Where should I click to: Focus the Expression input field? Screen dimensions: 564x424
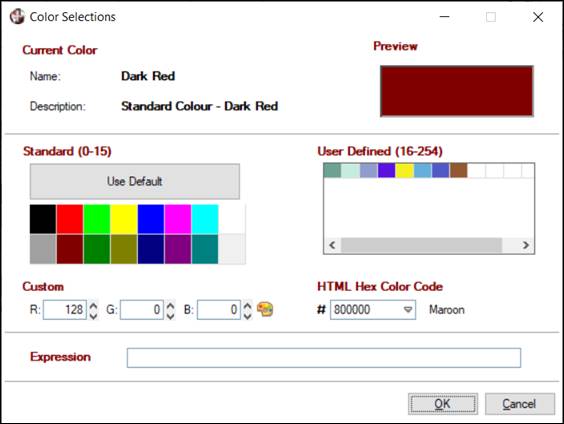tap(324, 358)
